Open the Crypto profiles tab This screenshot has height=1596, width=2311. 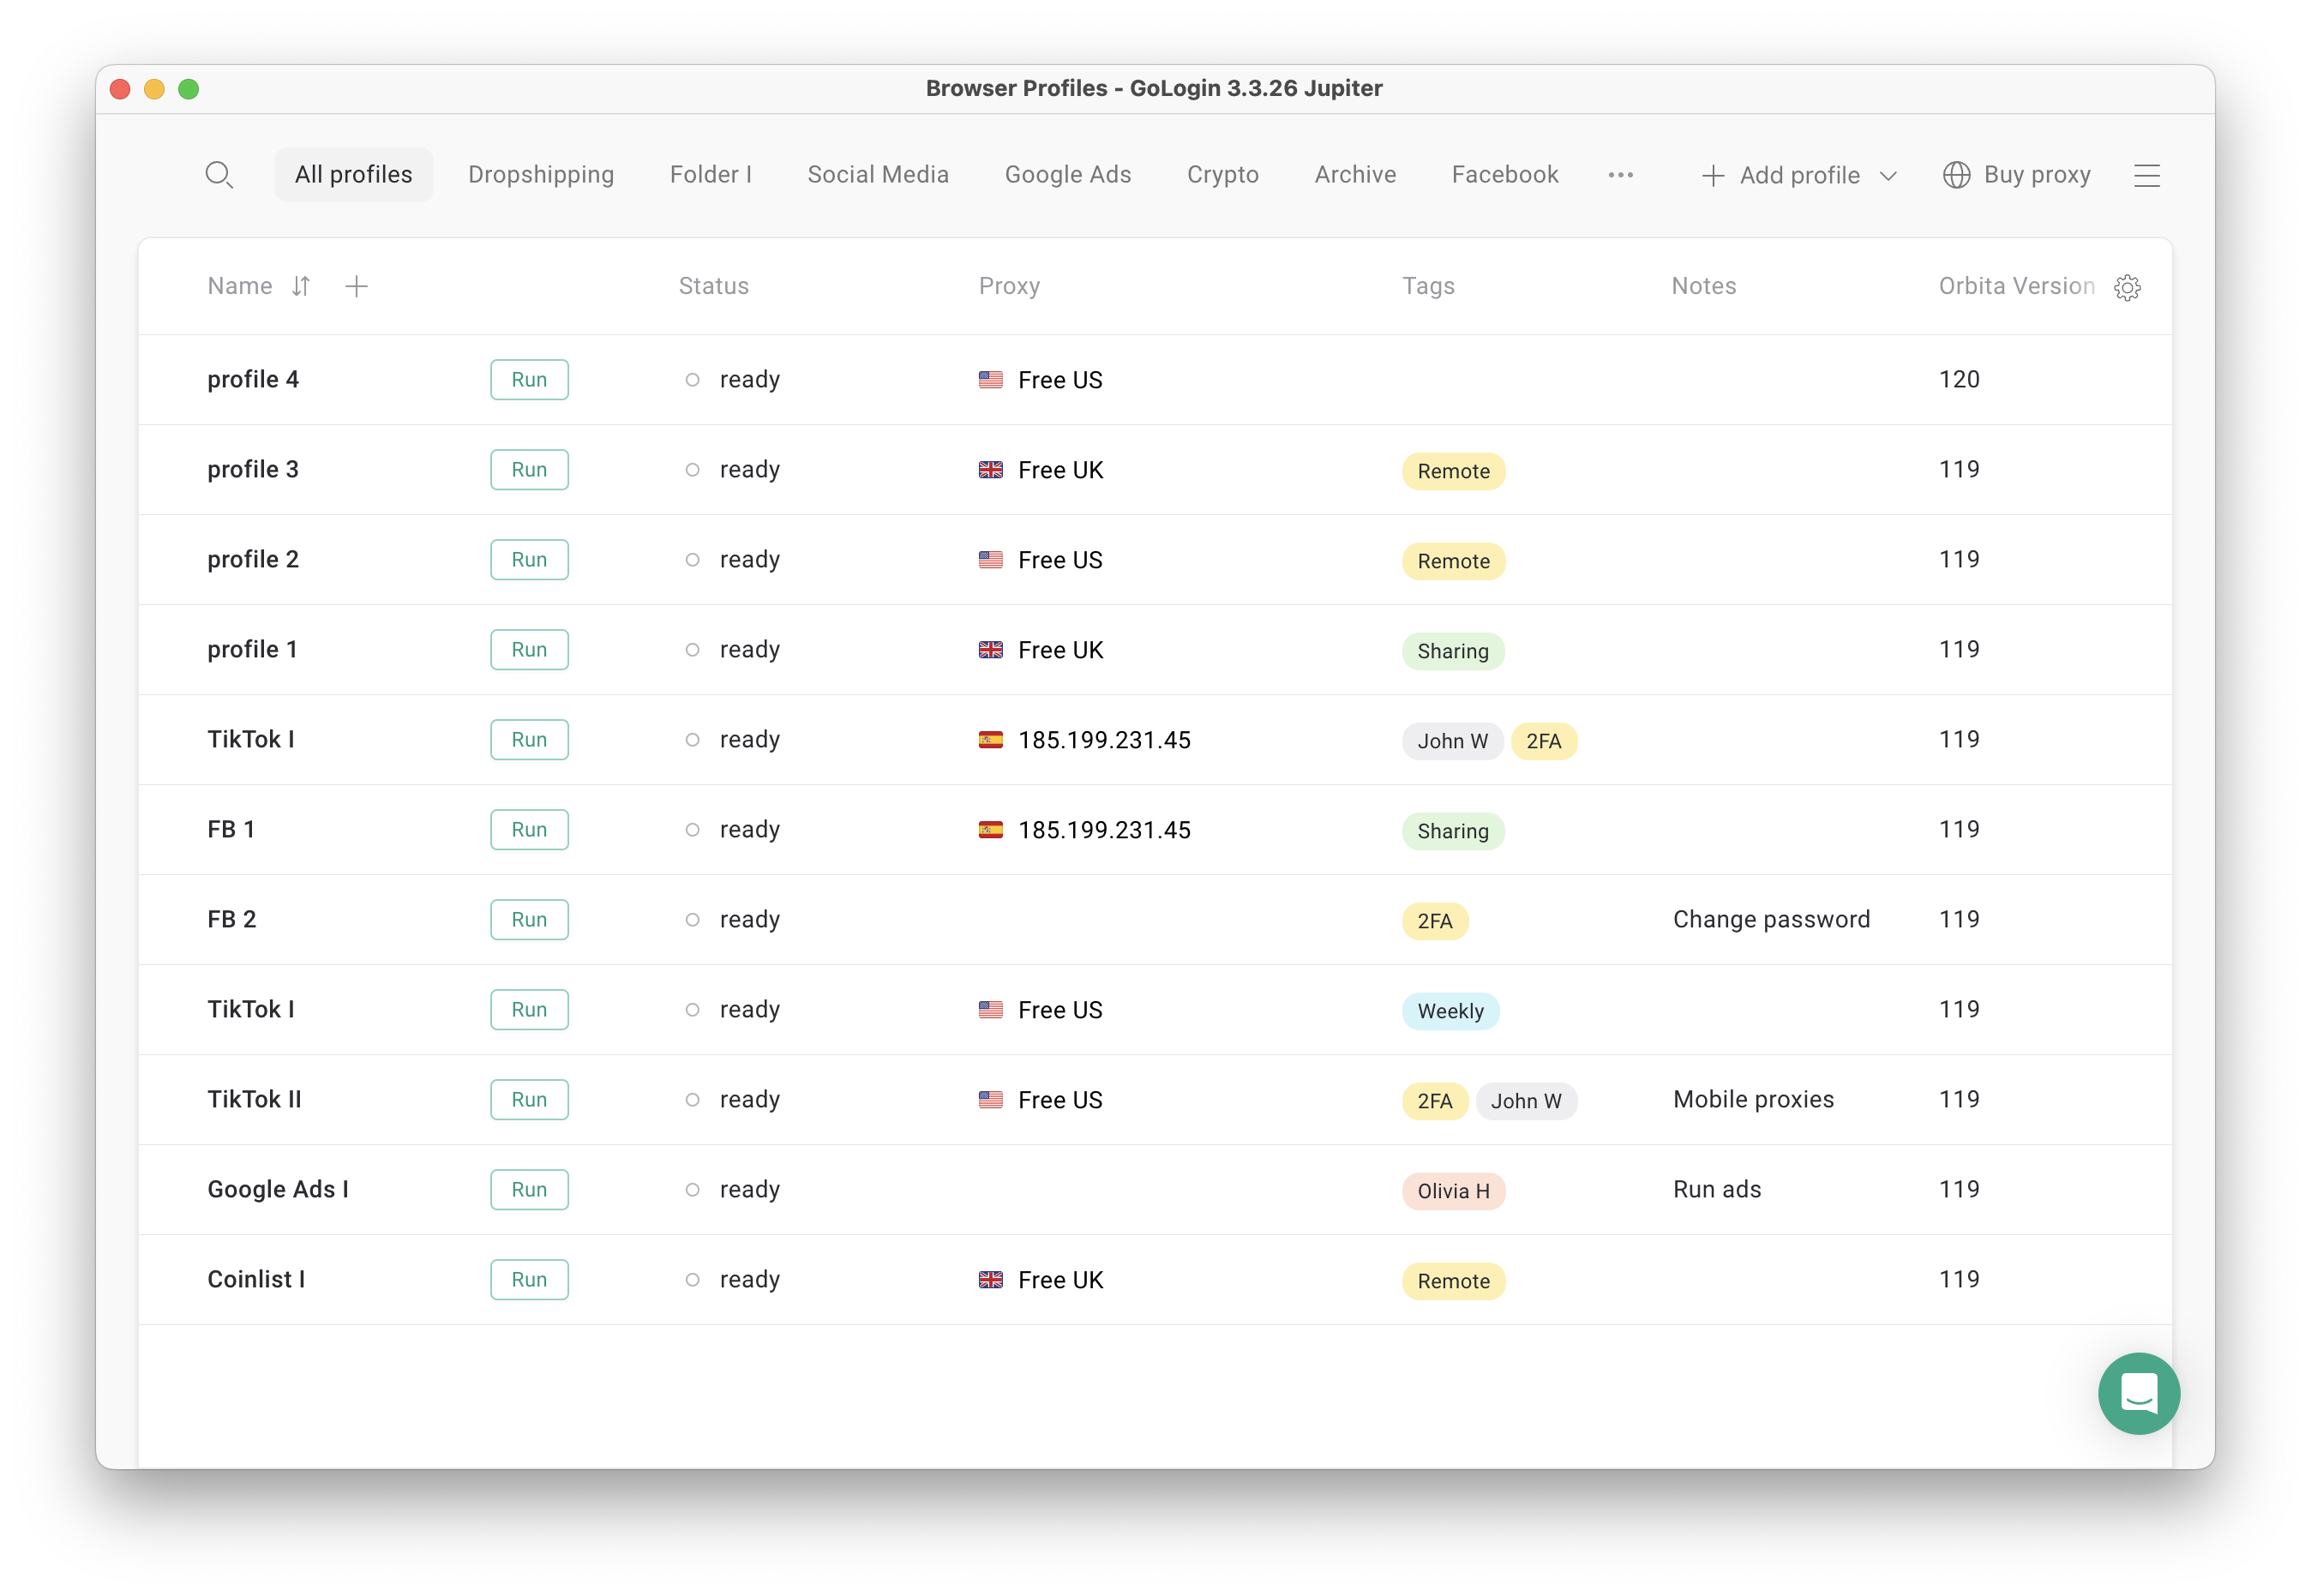pos(1222,174)
